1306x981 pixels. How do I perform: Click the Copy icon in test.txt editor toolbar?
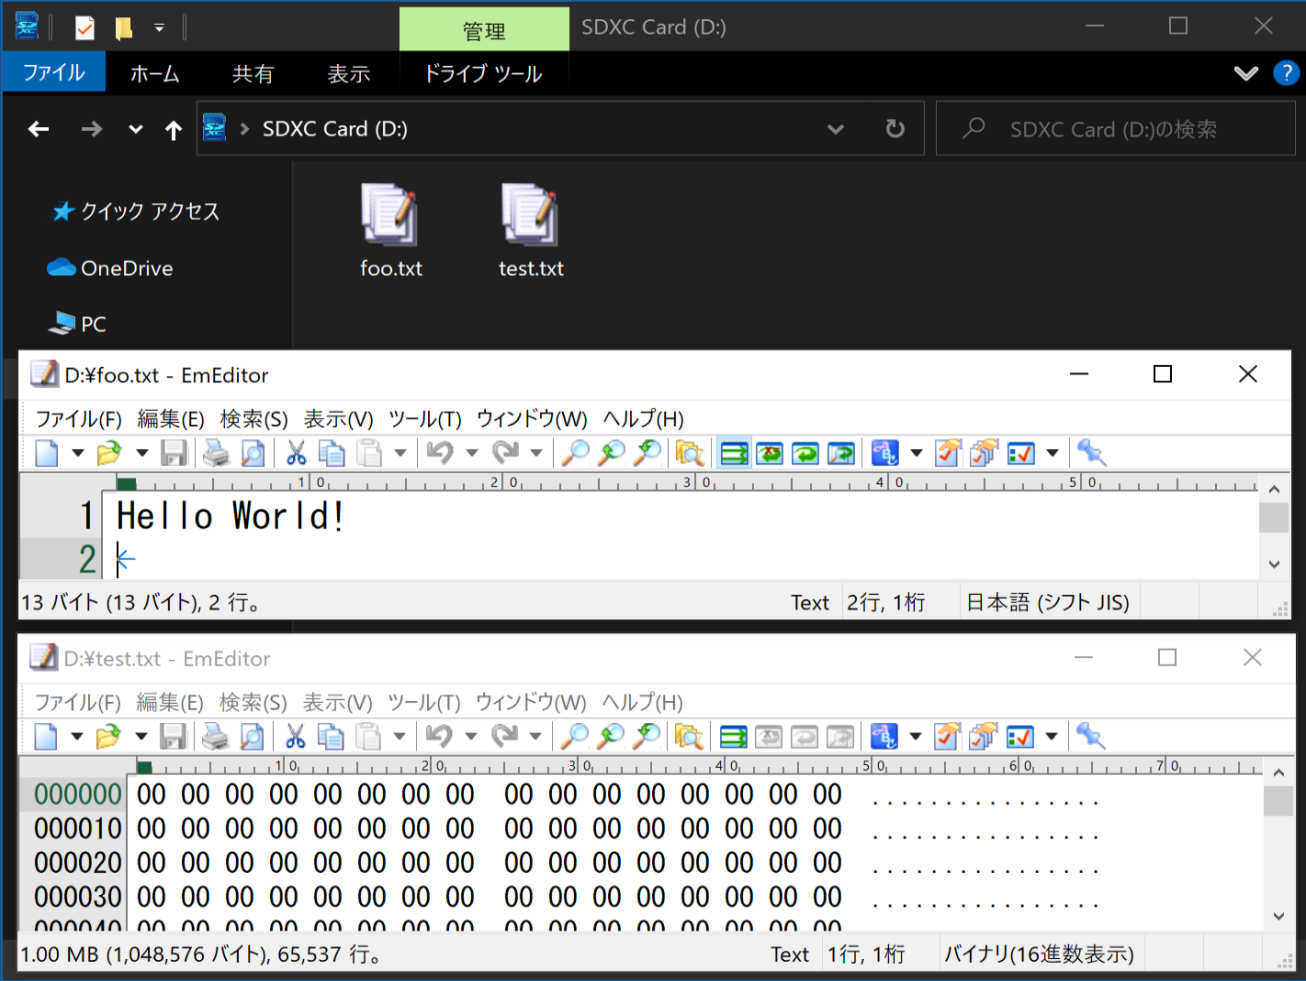331,737
